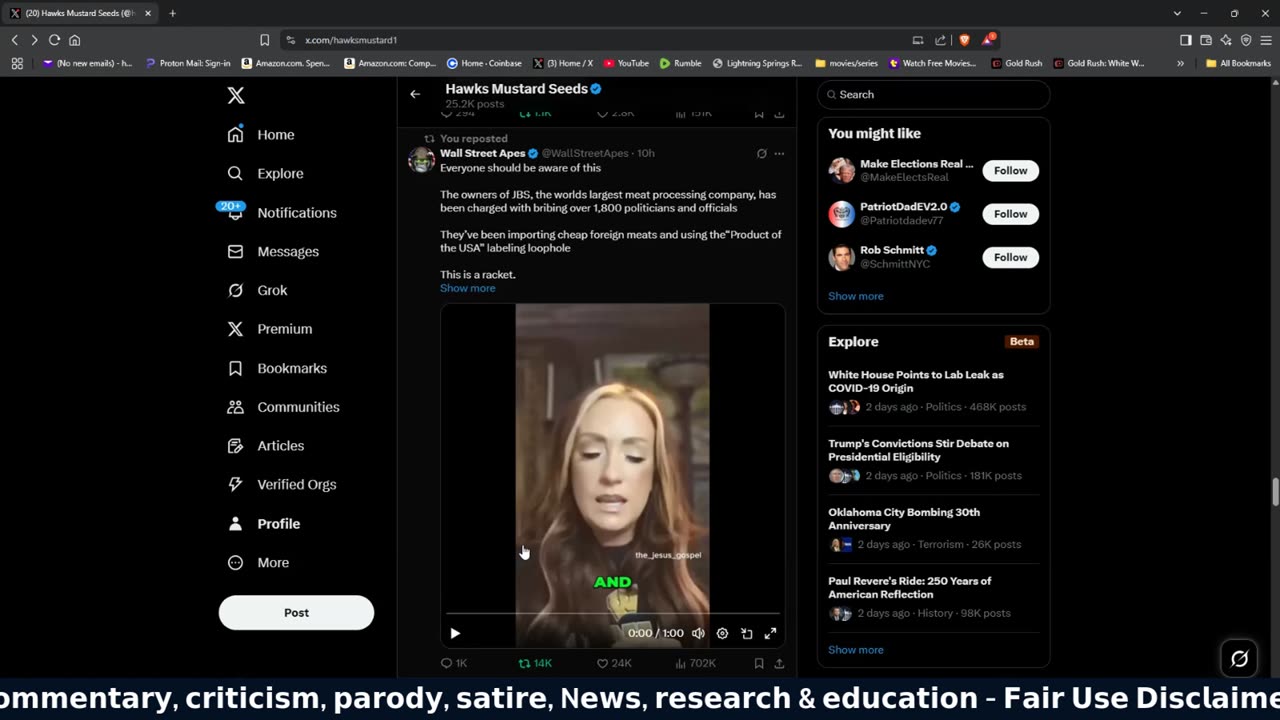Click the browser home button
The image size is (1280, 720).
[x=74, y=40]
